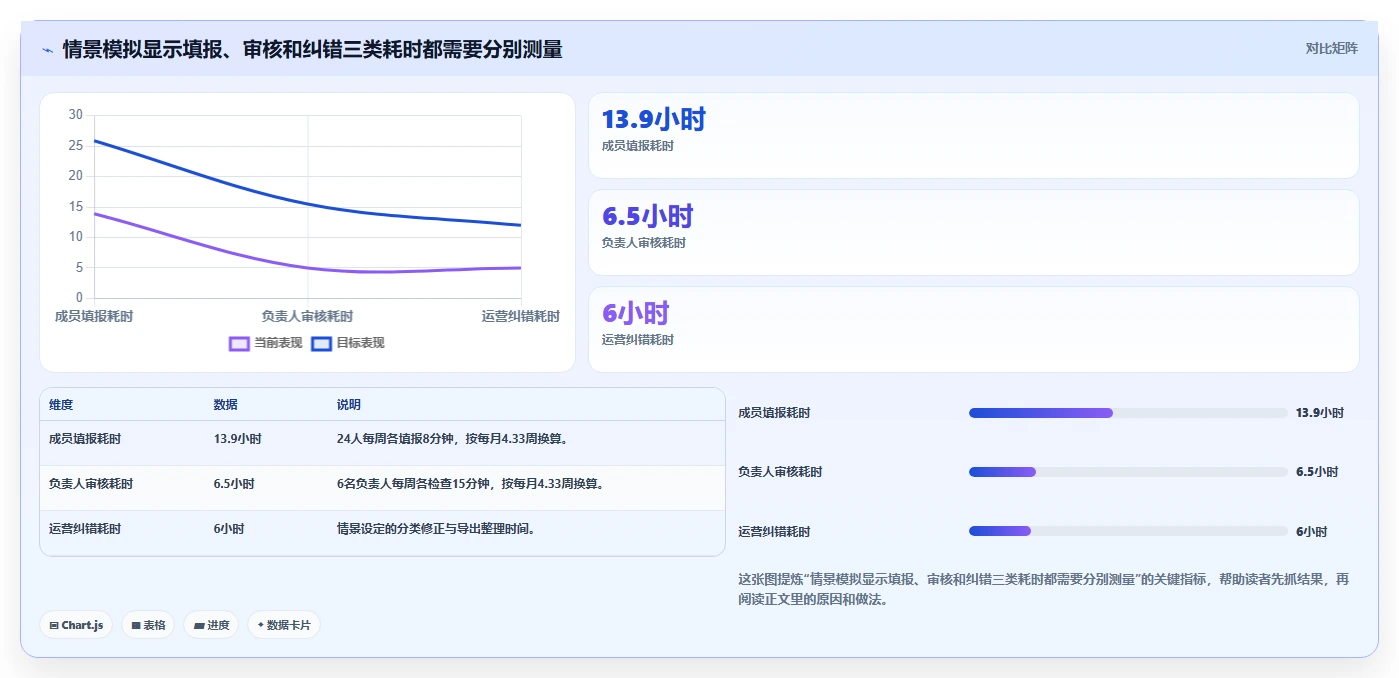This screenshot has width=1399, height=678.
Task: Click the 13.9小时 table data cell
Action: pos(237,439)
